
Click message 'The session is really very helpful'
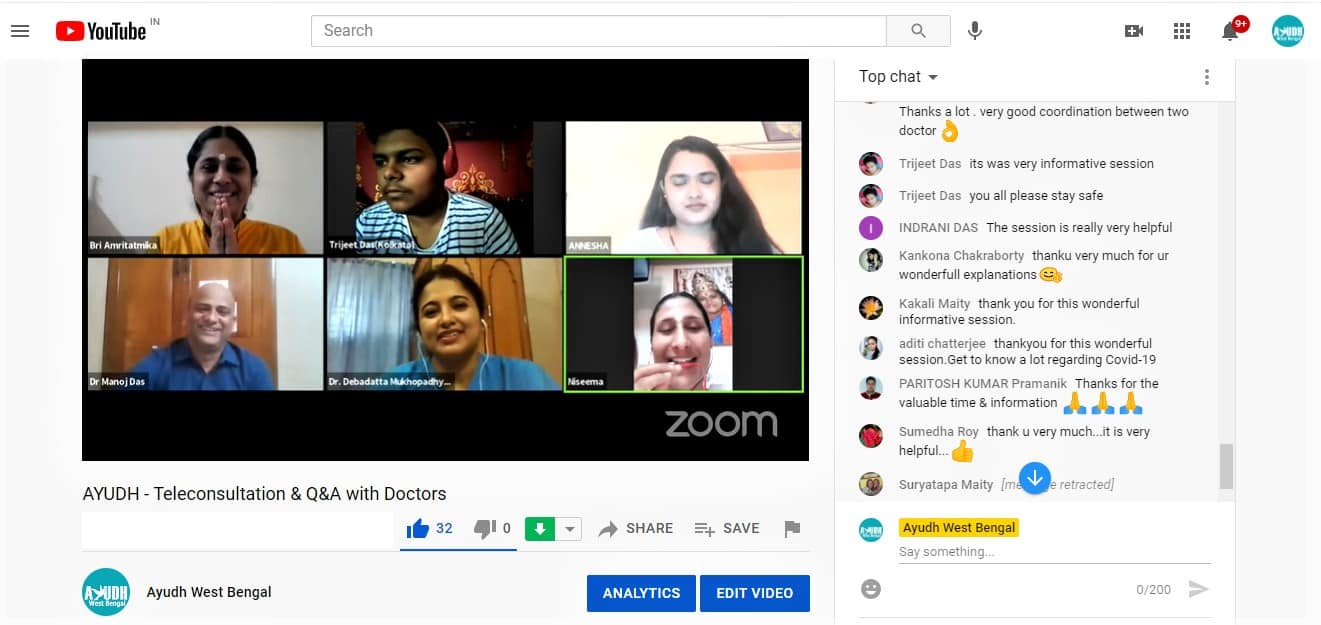[1079, 228]
